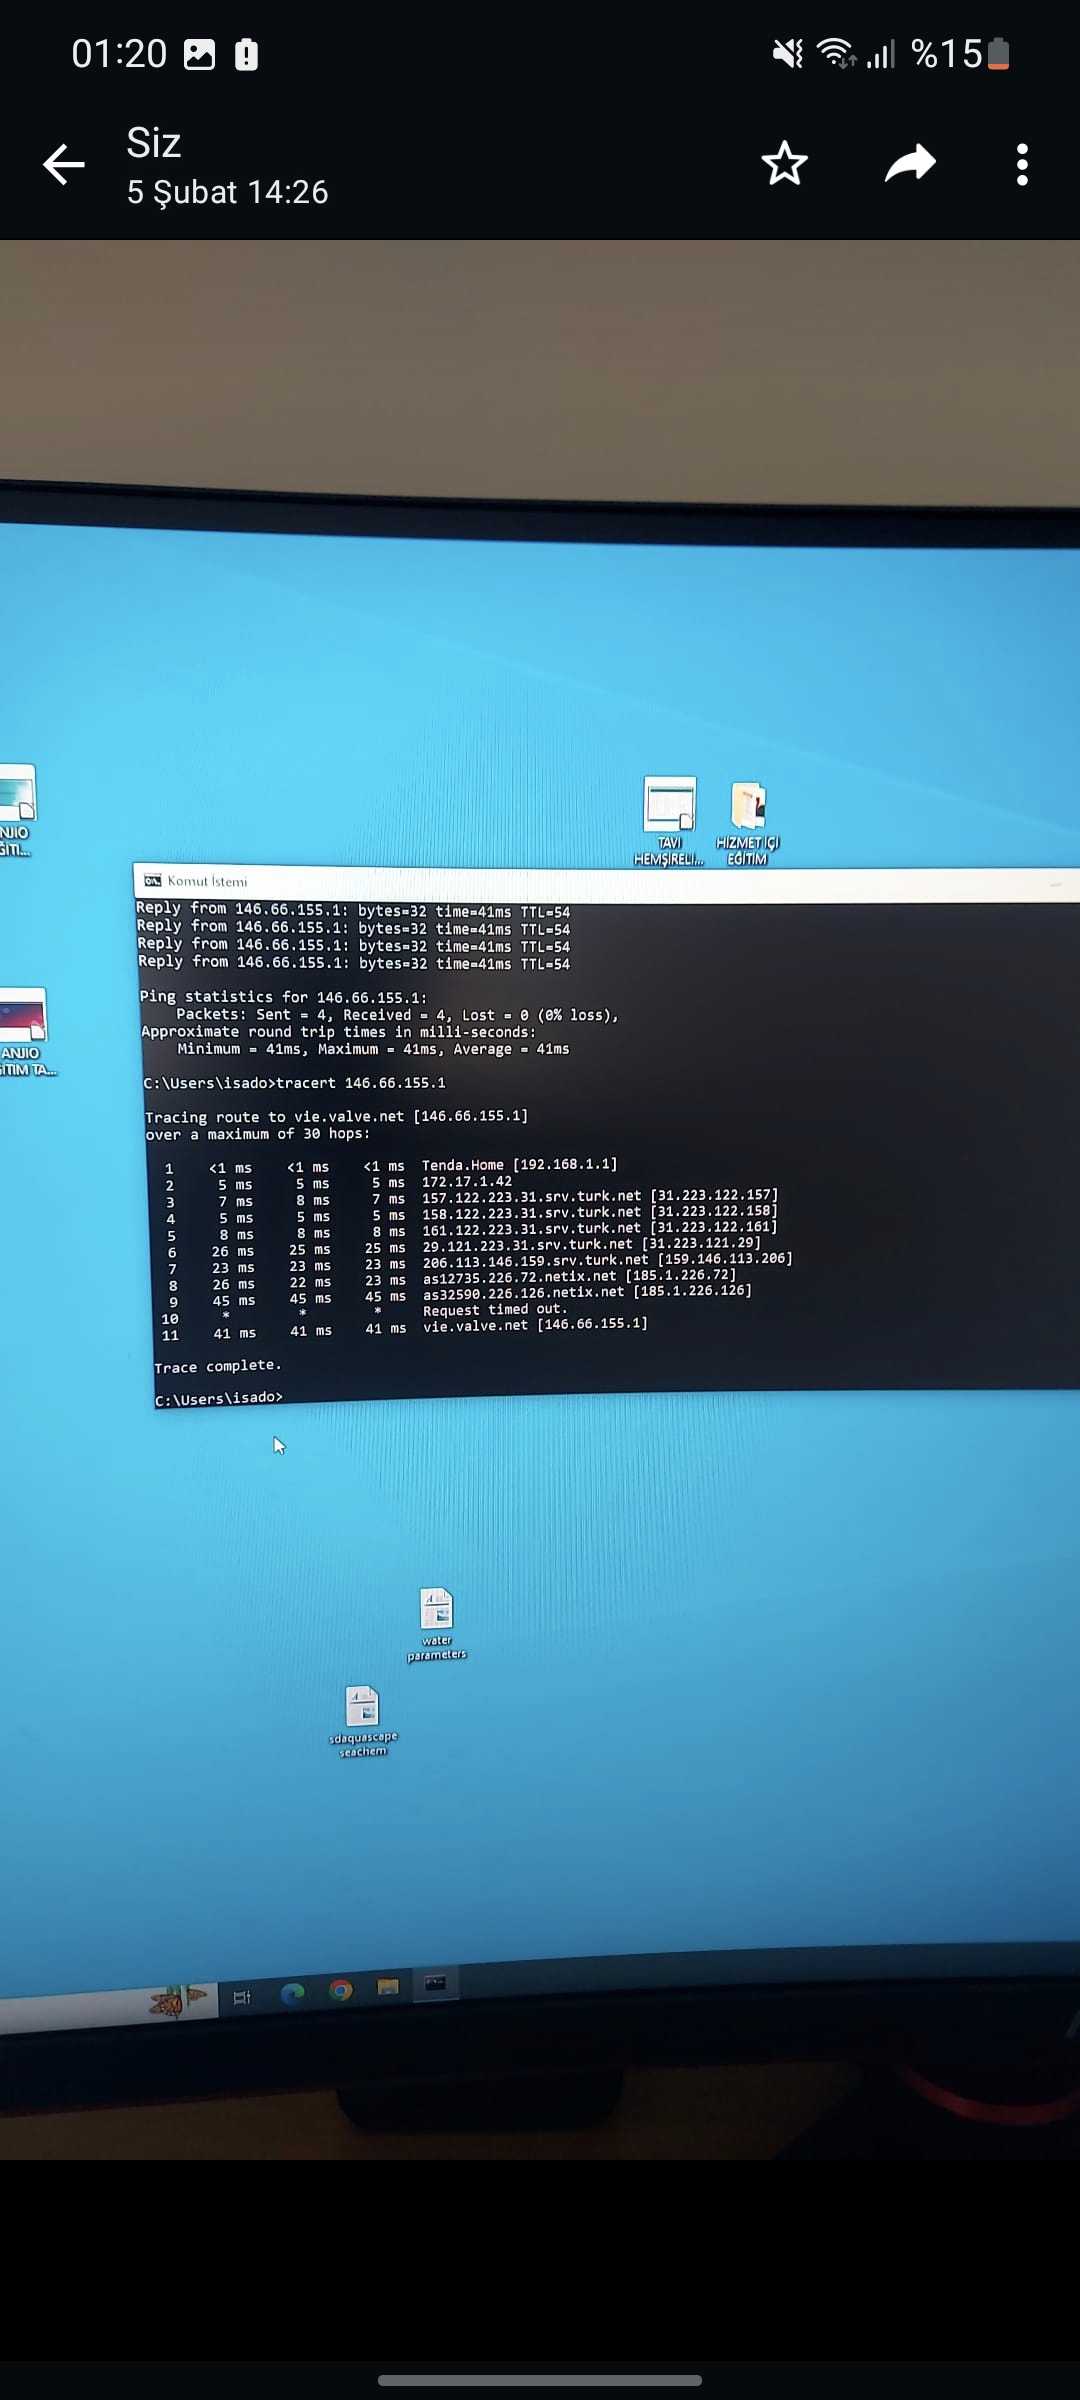Click the "Trace complete." line
Screen dimensions: 1080x2400
[x=218, y=1366]
